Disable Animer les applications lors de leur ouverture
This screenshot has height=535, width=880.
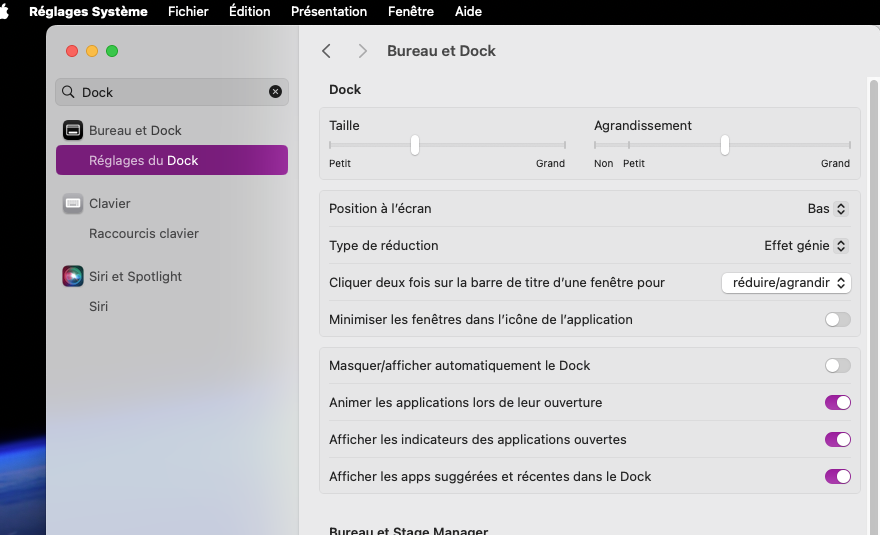tap(837, 403)
